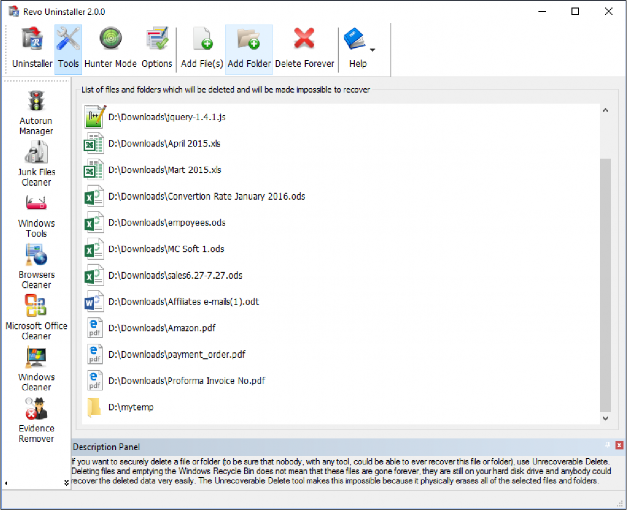Screen dimensions: 627x510
Task: Select row Affiliates e-mails(1).odt
Action: click(341, 302)
